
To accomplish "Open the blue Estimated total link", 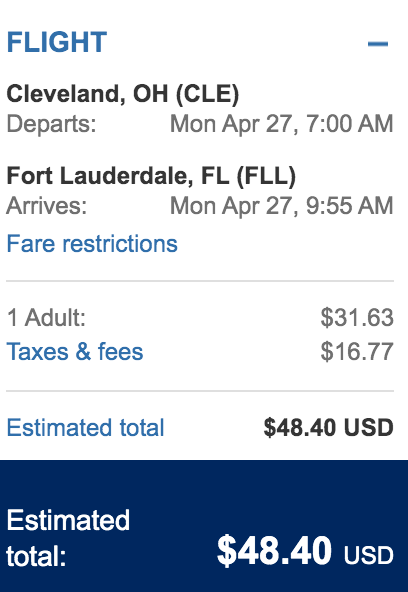I will point(85,428).
